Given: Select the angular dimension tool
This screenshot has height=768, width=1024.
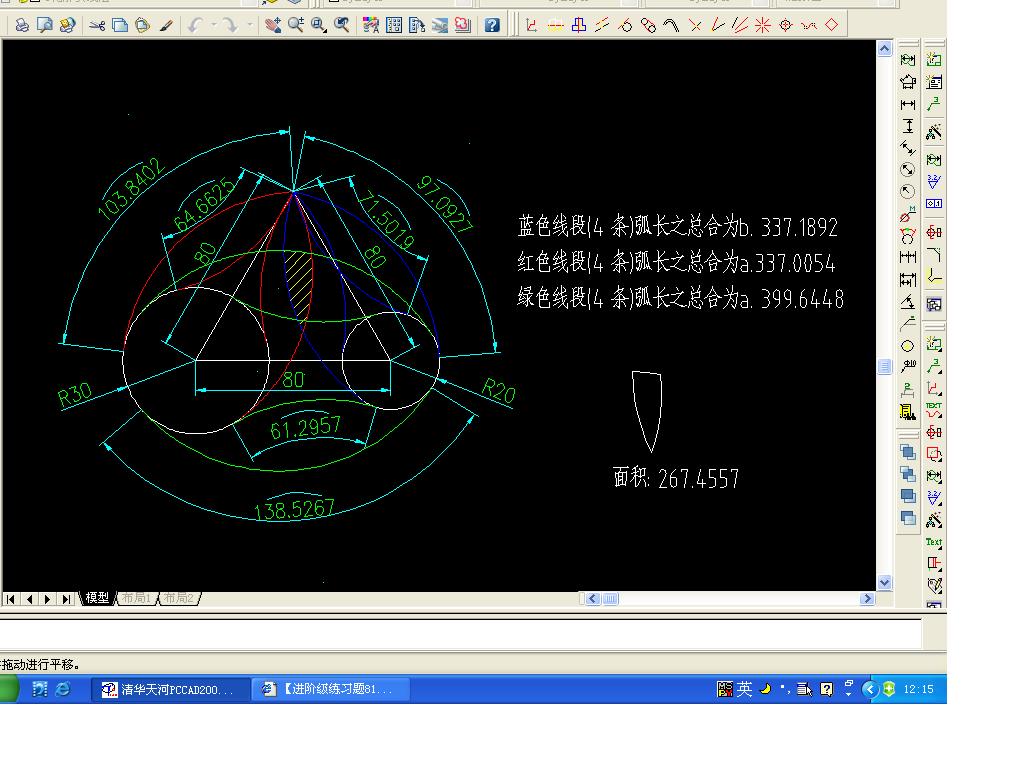Looking at the screenshot, I should coord(908,302).
